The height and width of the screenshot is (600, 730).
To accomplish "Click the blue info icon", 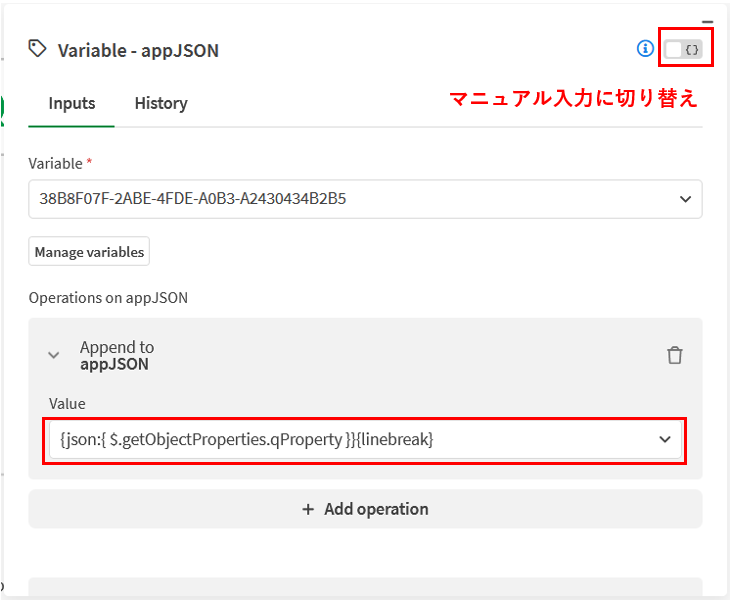I will [645, 48].
